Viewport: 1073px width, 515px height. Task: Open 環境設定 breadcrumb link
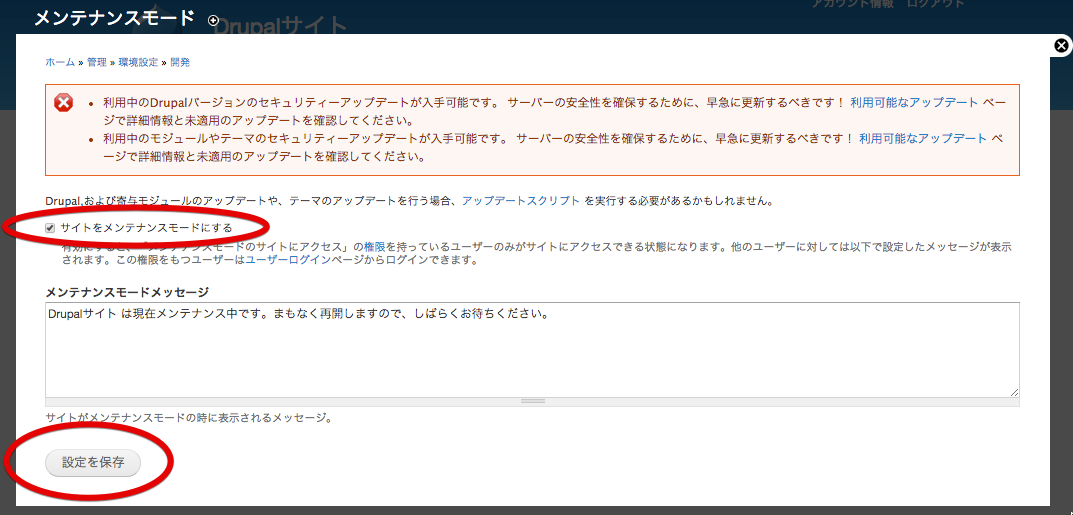(x=138, y=62)
